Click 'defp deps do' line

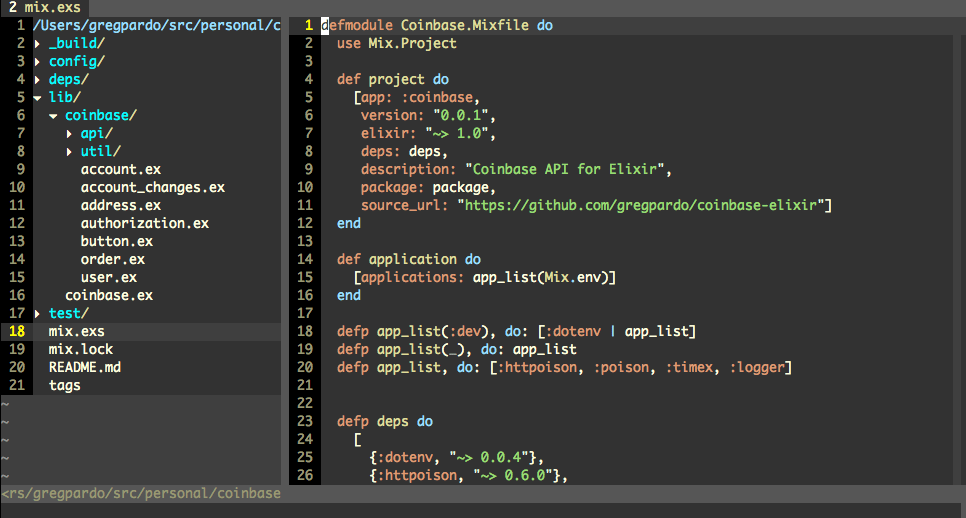pyautogui.click(x=384, y=421)
